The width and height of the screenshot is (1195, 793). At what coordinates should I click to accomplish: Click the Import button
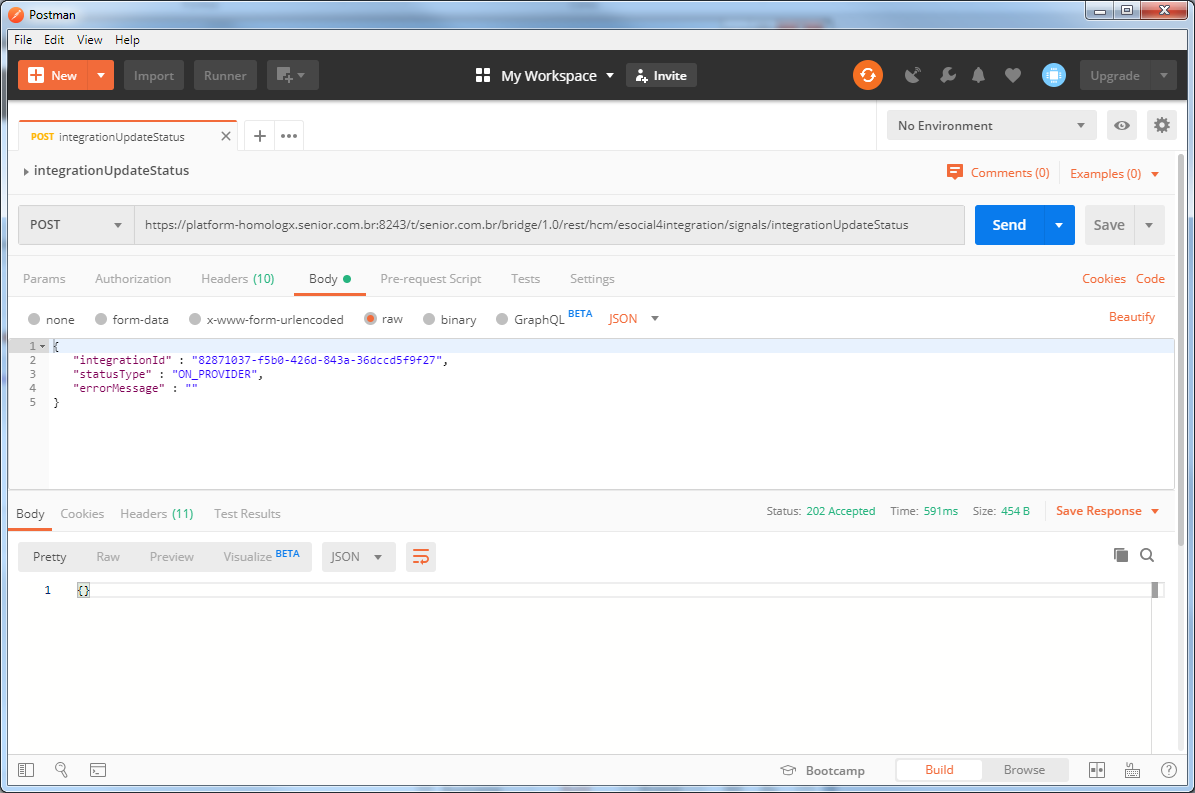click(x=154, y=75)
